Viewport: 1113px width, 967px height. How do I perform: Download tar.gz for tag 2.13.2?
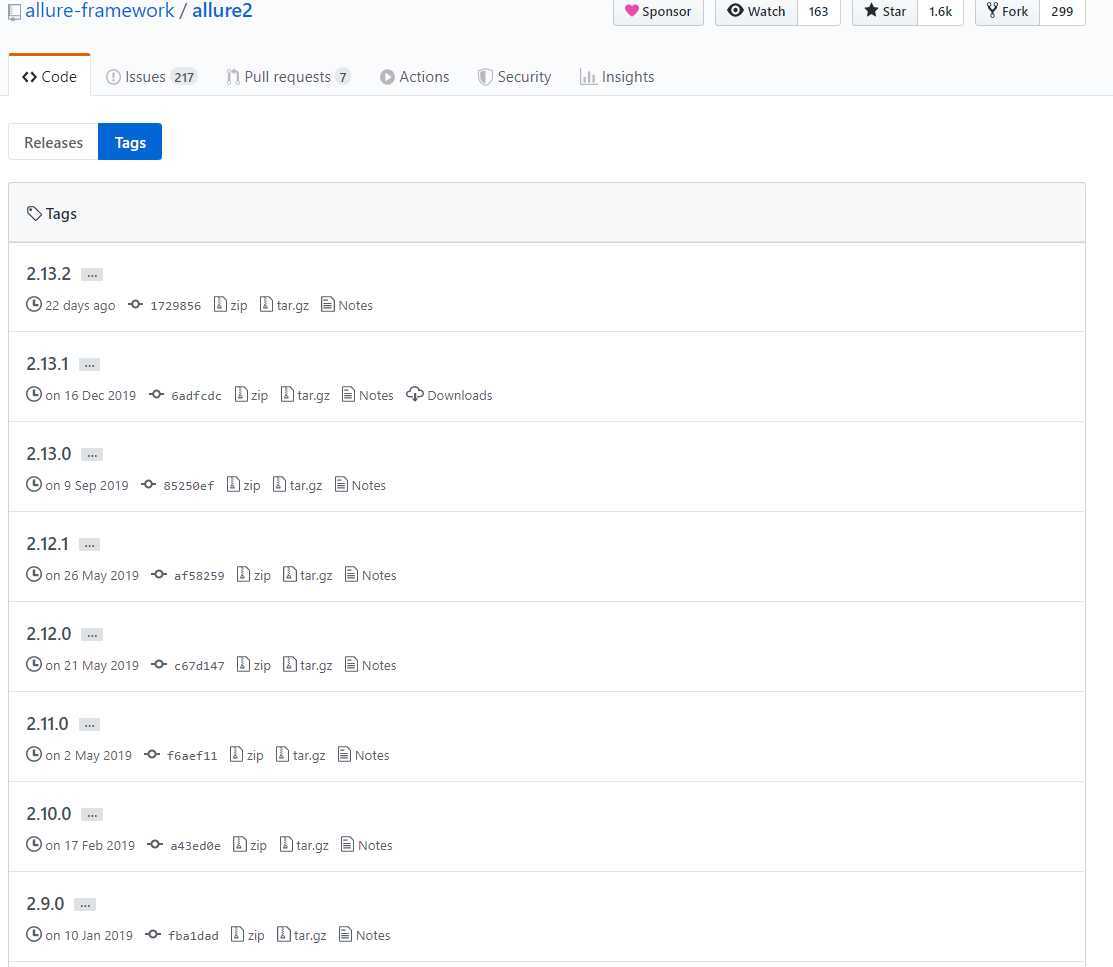click(285, 305)
